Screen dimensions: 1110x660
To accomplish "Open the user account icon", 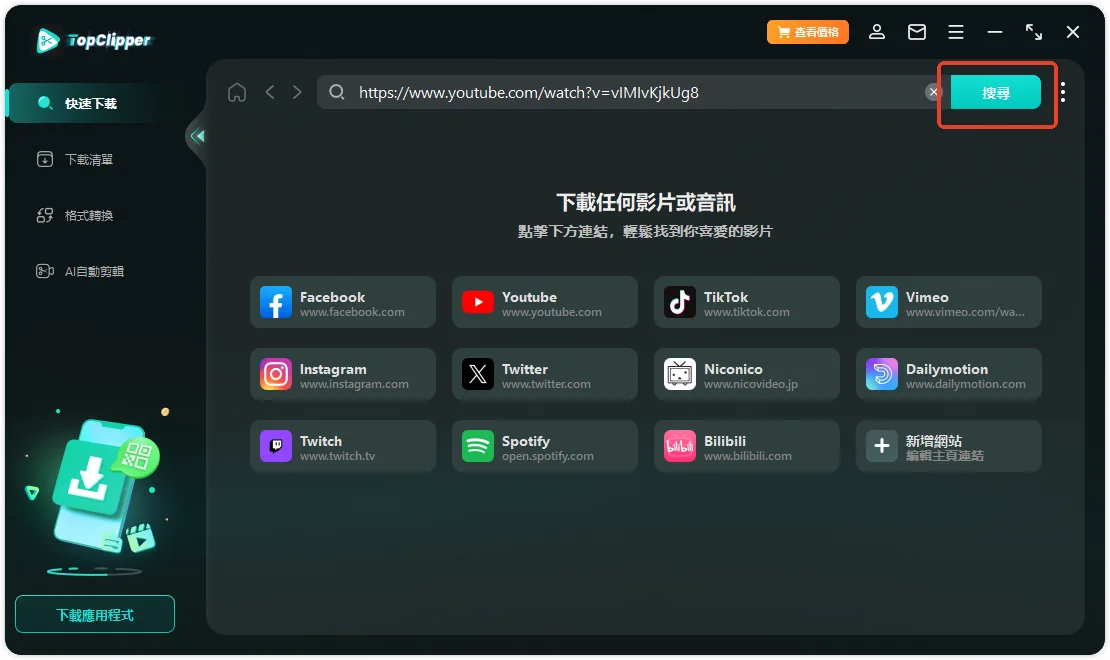I will point(876,32).
